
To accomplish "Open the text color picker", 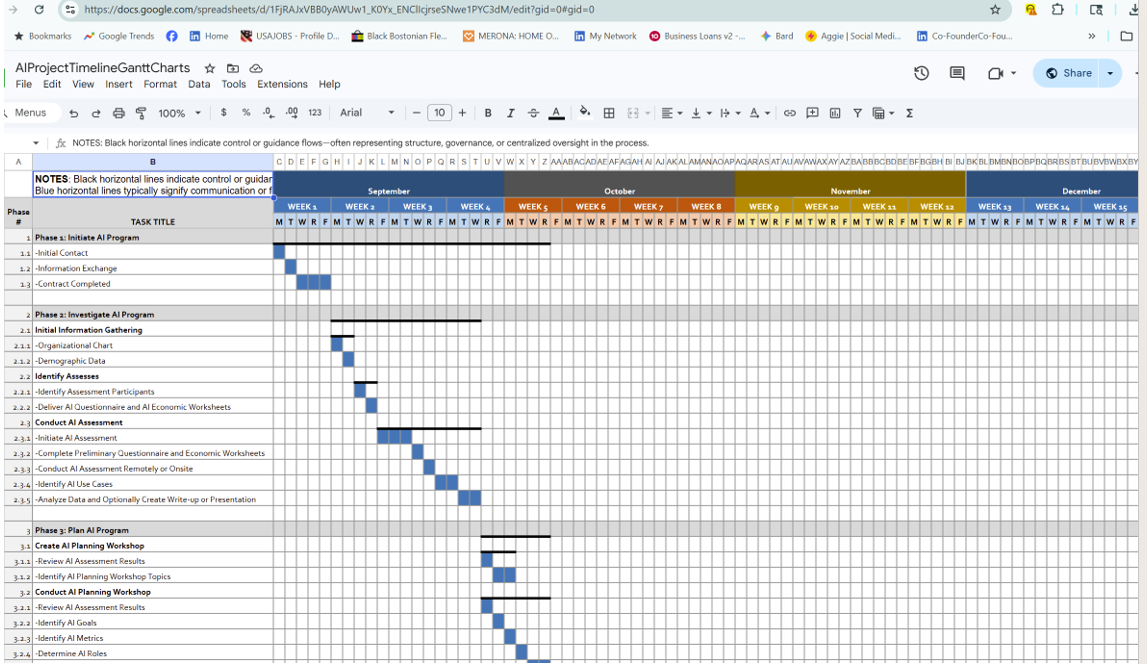I will coord(556,113).
